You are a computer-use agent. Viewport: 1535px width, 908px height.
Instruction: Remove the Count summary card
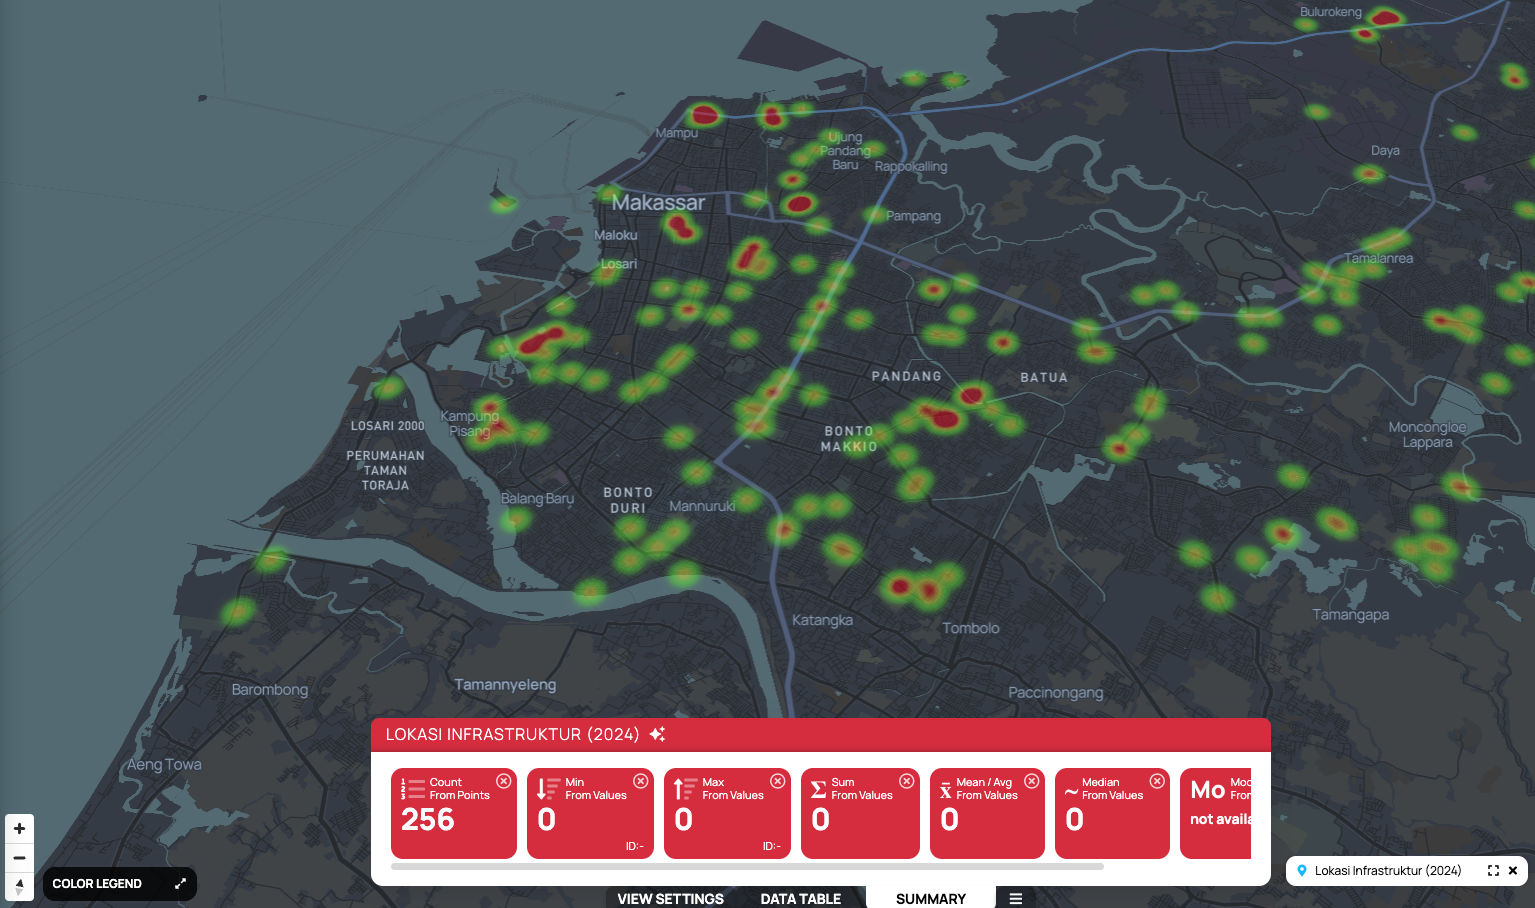point(504,781)
